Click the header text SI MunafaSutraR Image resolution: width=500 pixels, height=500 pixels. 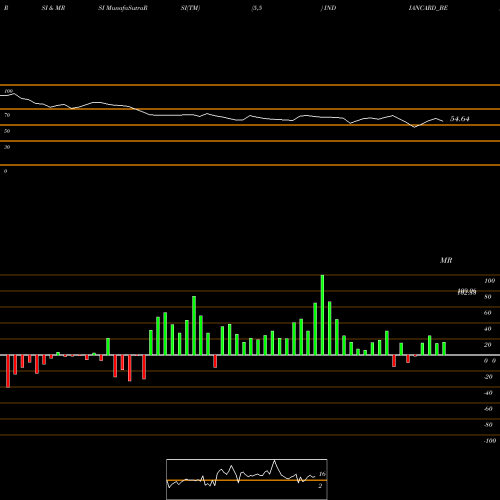click(x=123, y=8)
